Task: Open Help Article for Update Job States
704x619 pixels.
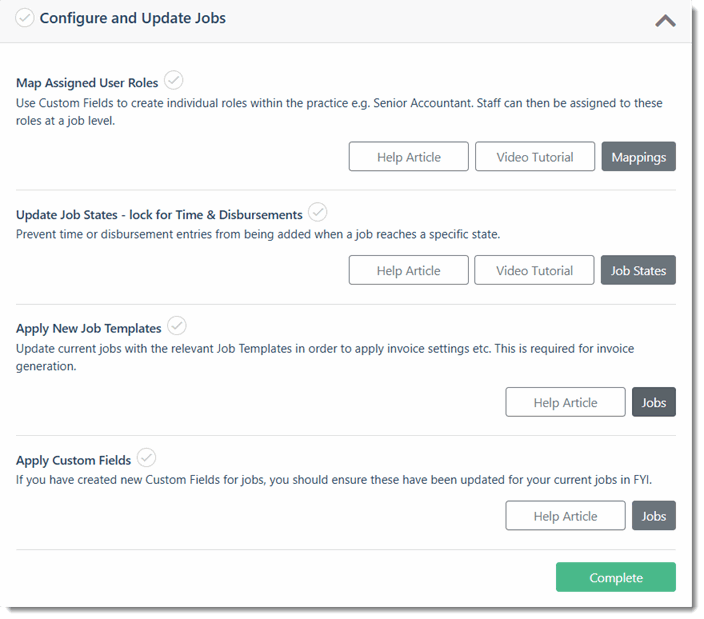Action: pyautogui.click(x=409, y=270)
